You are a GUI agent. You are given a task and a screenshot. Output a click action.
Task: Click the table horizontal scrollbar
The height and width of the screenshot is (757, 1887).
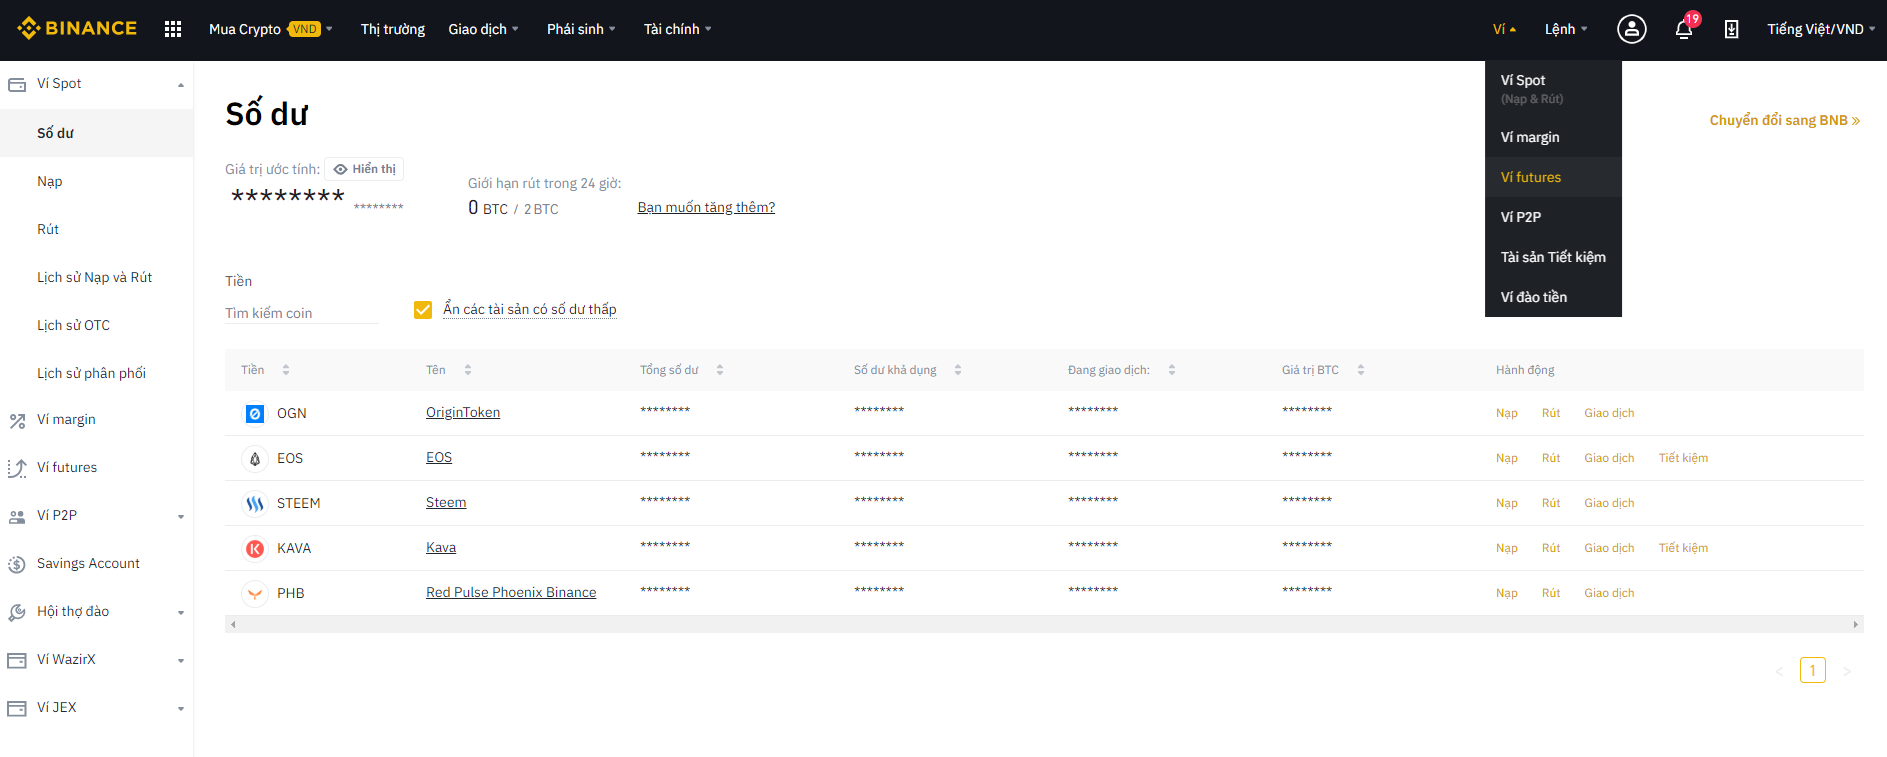pyautogui.click(x=1044, y=624)
